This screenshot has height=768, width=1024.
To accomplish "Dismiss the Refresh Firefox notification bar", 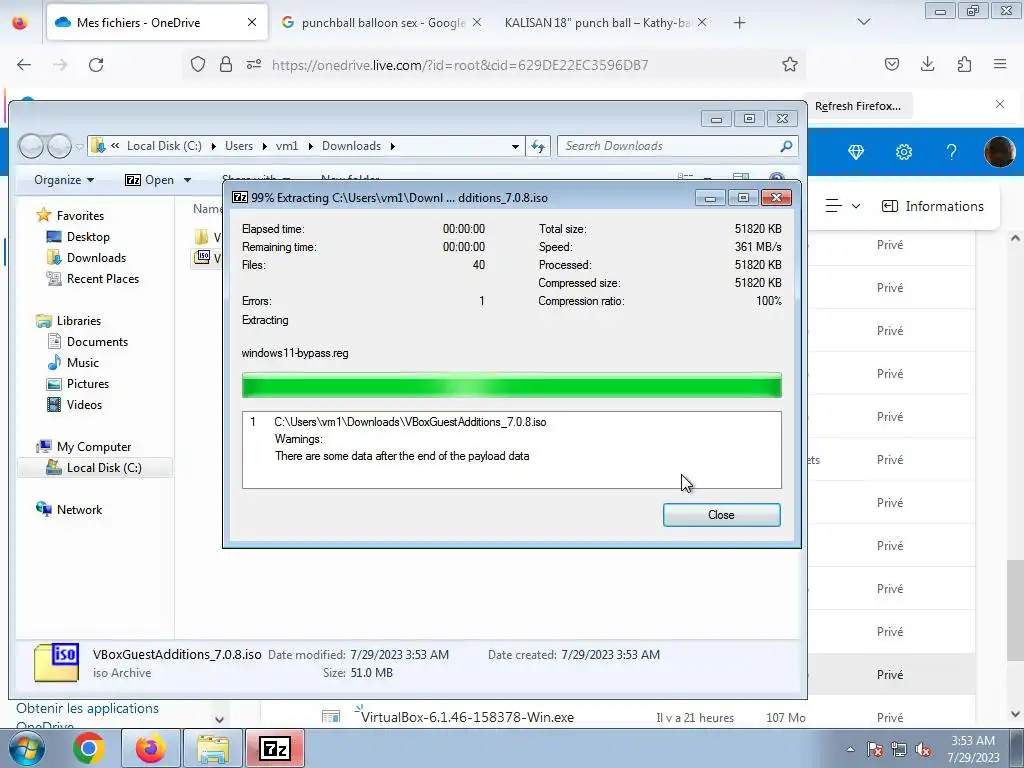I will tap(1000, 104).
